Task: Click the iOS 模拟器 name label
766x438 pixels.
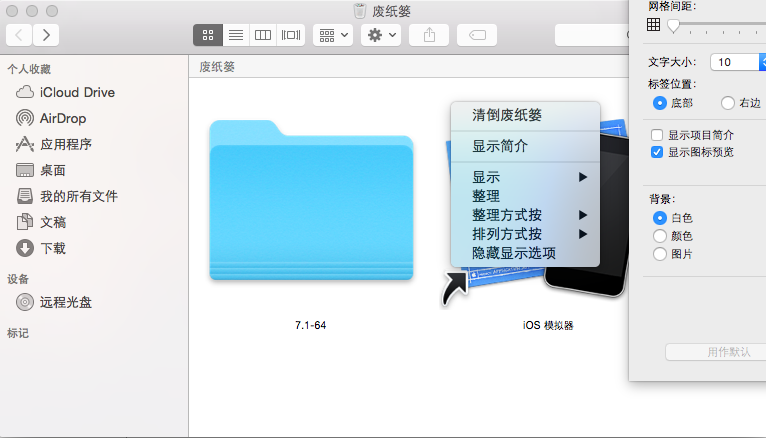Action: coord(548,325)
